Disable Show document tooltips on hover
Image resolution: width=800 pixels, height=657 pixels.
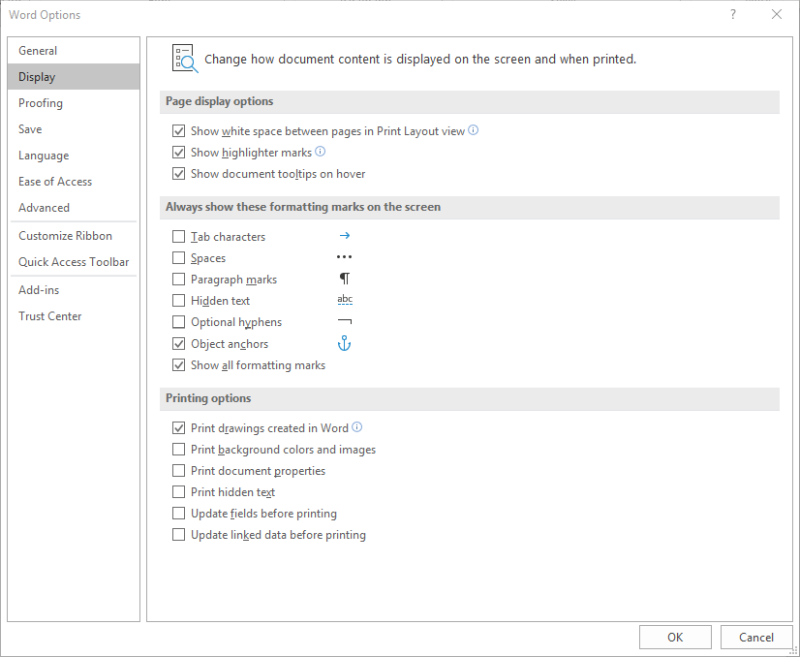(x=179, y=174)
